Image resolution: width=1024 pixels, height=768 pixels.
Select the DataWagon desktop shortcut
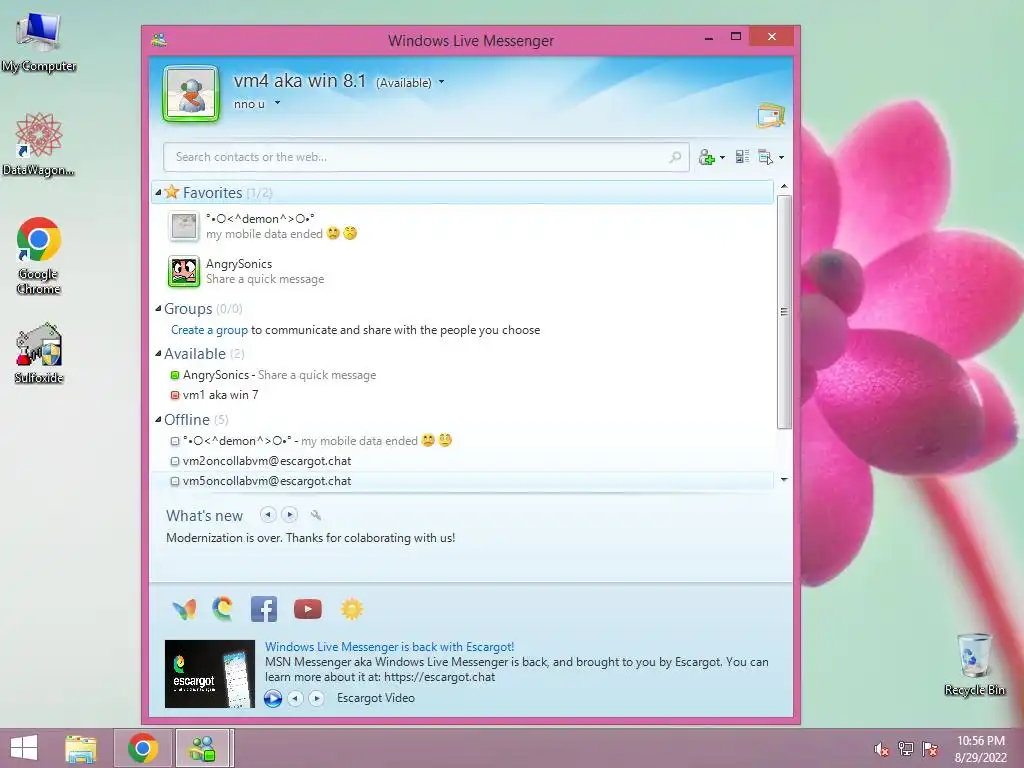click(39, 144)
